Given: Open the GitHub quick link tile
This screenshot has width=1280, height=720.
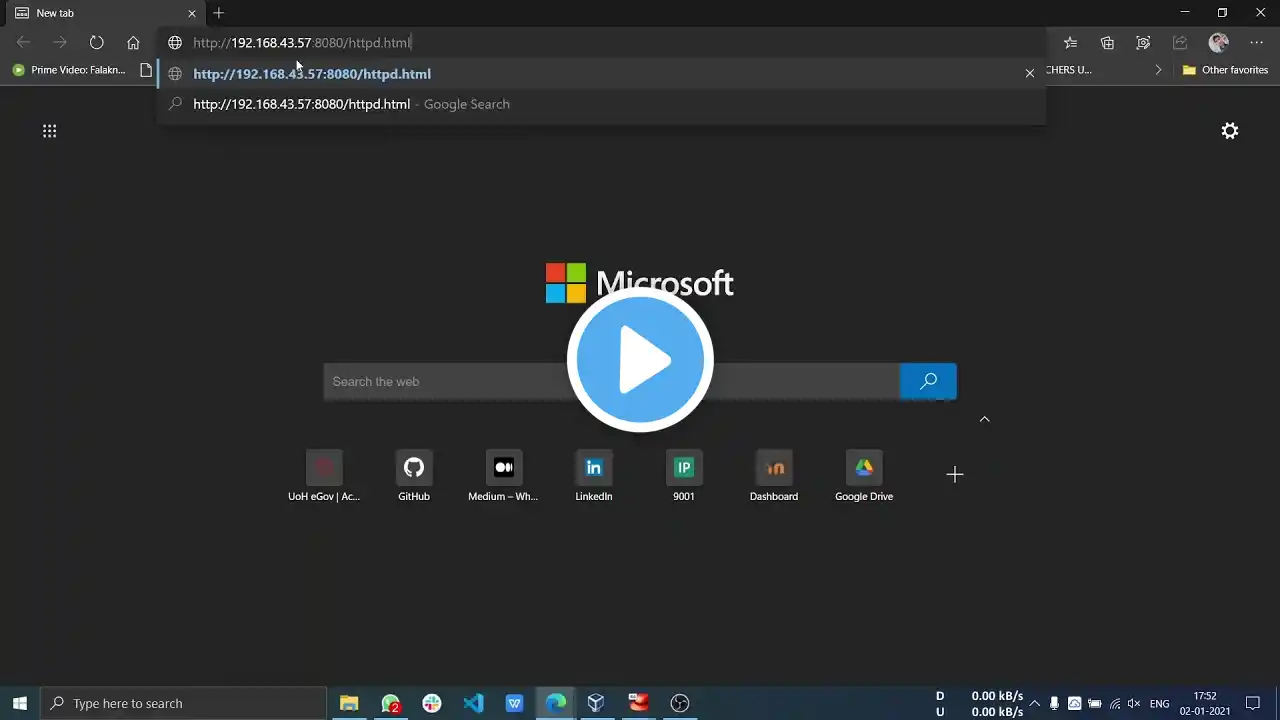Looking at the screenshot, I should [x=414, y=475].
